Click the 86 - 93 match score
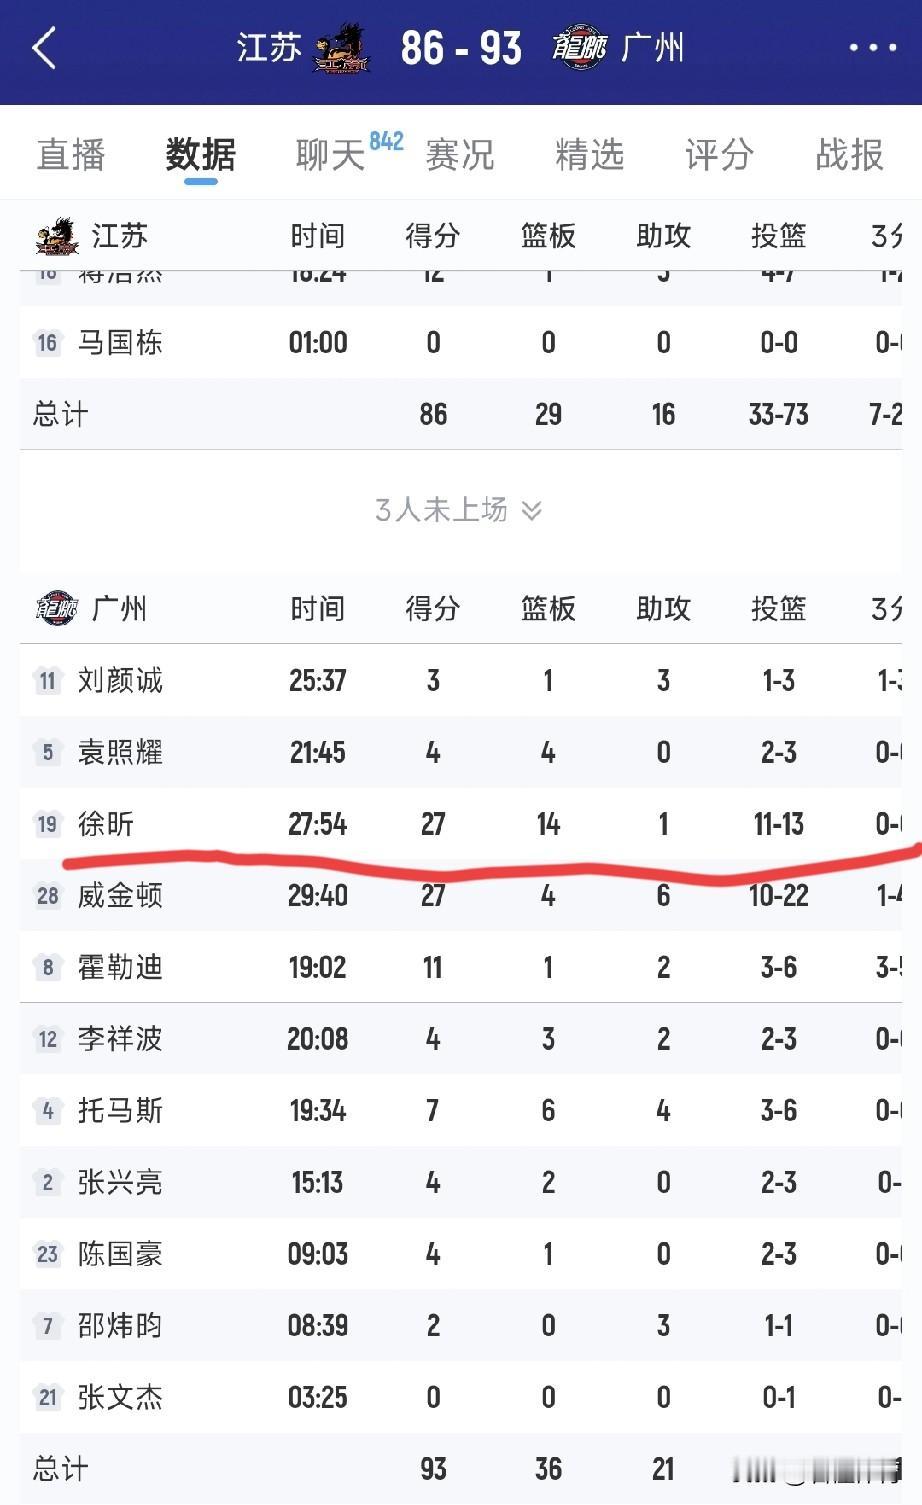The height and width of the screenshot is (1505, 922). click(460, 47)
